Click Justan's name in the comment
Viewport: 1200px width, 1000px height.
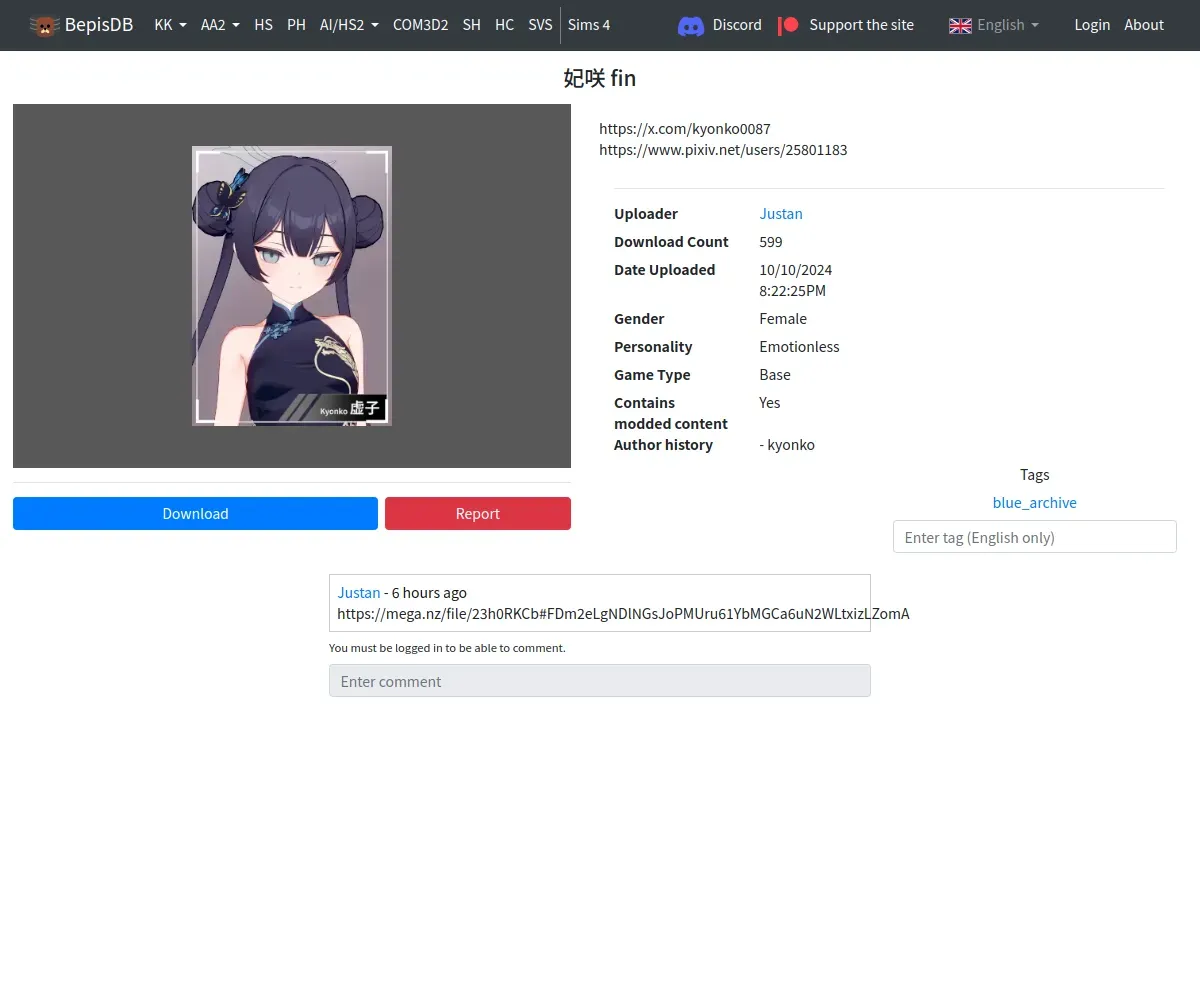[x=359, y=592]
